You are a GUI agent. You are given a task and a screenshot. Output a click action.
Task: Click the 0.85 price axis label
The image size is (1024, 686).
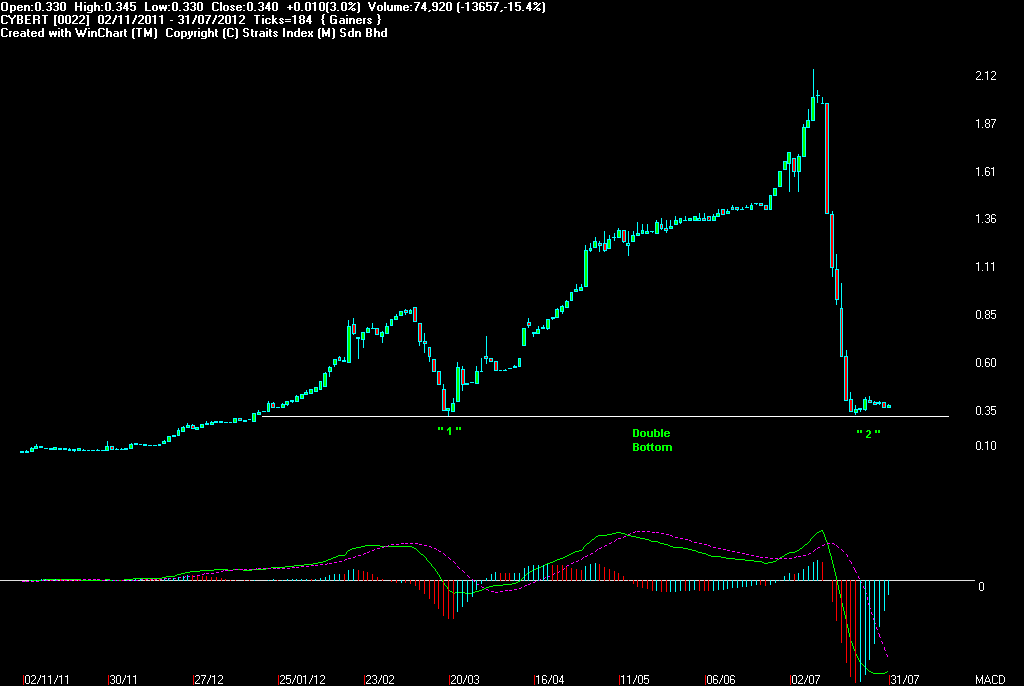pyautogui.click(x=985, y=315)
